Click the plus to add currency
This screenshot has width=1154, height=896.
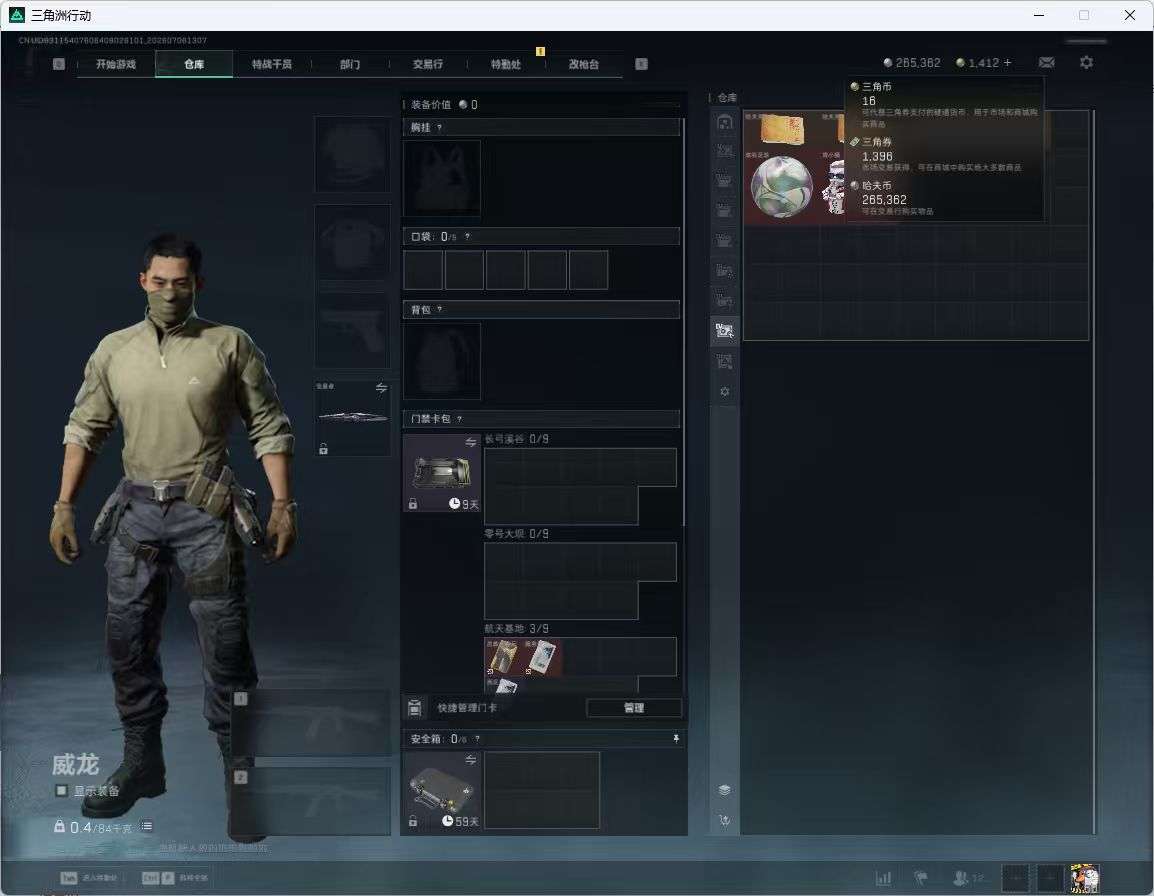[x=1007, y=63]
